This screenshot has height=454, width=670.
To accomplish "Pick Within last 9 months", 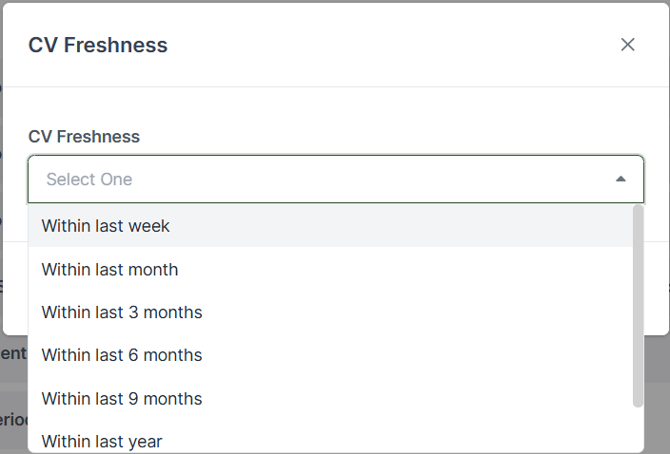I will coord(122,398).
